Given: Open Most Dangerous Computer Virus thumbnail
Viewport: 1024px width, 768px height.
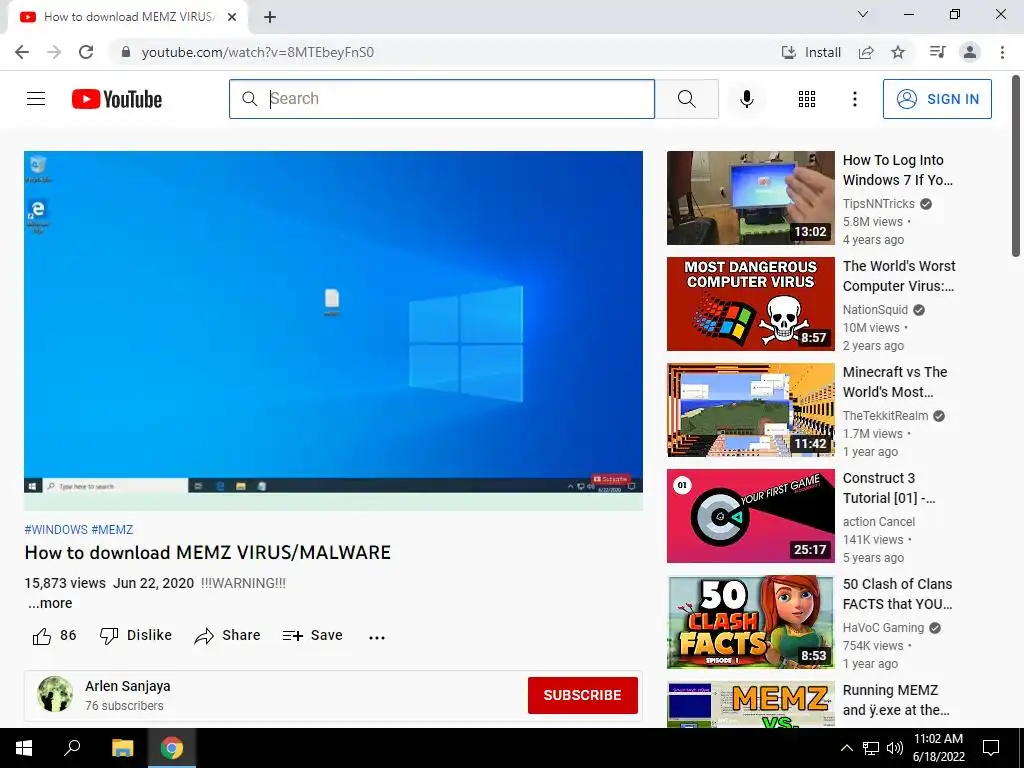Looking at the screenshot, I should point(750,304).
